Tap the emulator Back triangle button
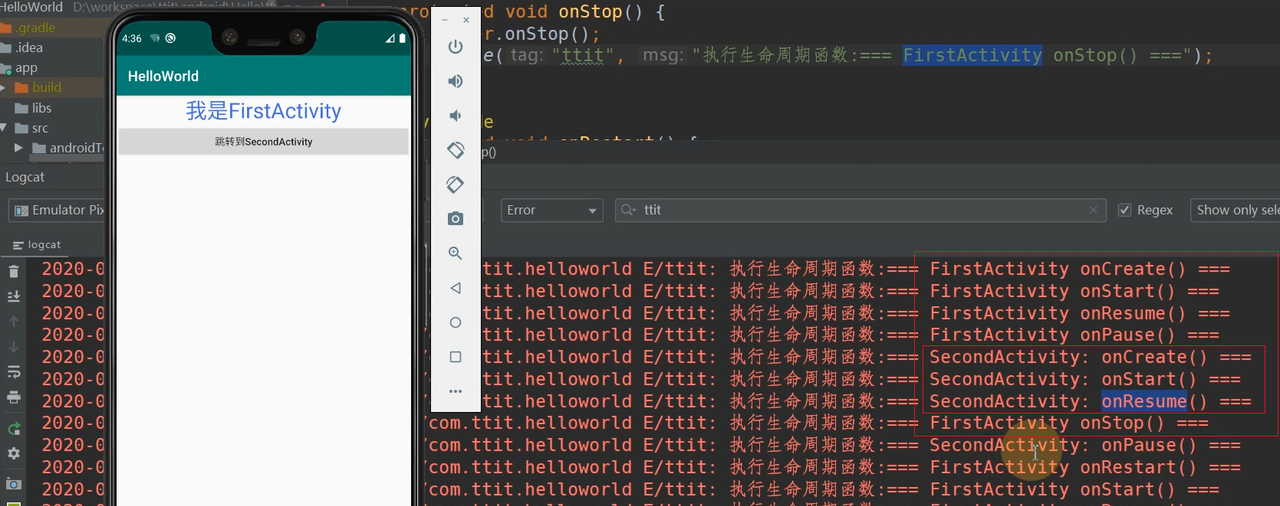 (x=455, y=288)
